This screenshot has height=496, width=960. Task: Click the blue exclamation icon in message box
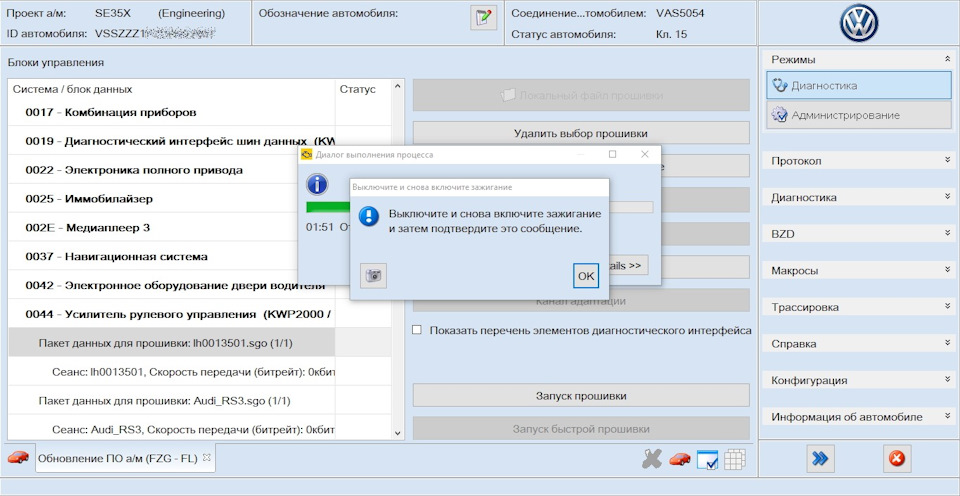tap(369, 216)
